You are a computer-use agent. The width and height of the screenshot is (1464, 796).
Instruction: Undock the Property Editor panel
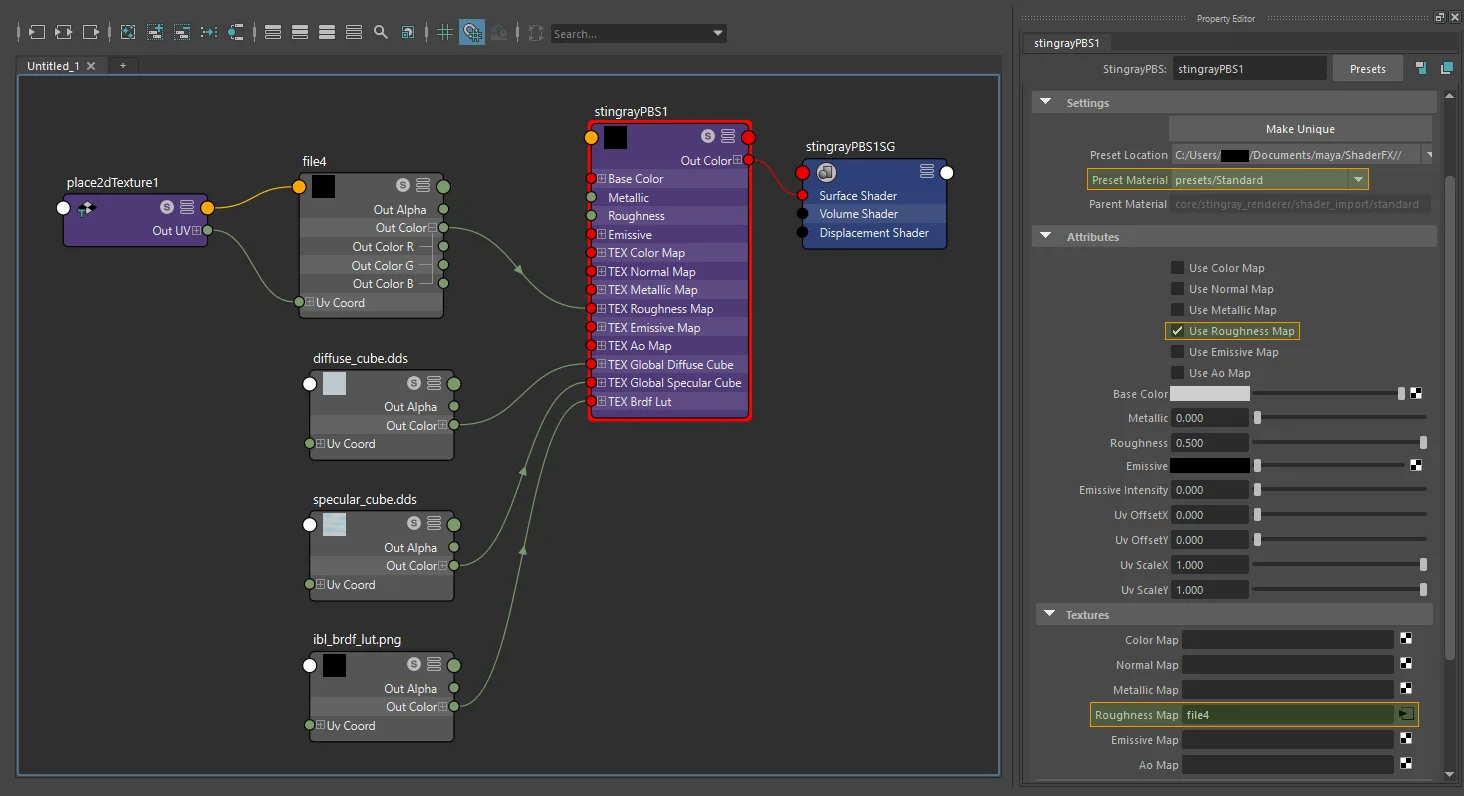(1440, 17)
